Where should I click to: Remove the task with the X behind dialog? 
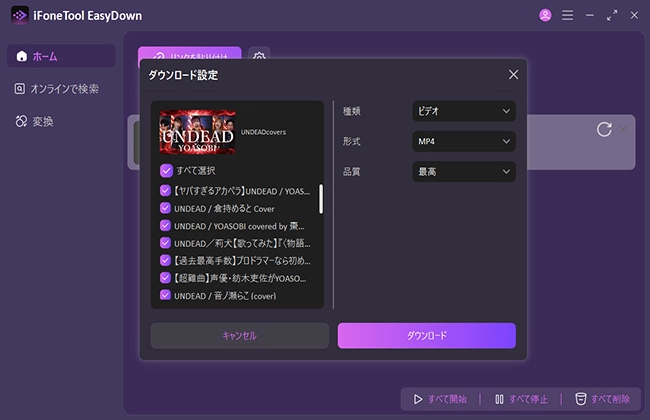pyautogui.click(x=623, y=129)
